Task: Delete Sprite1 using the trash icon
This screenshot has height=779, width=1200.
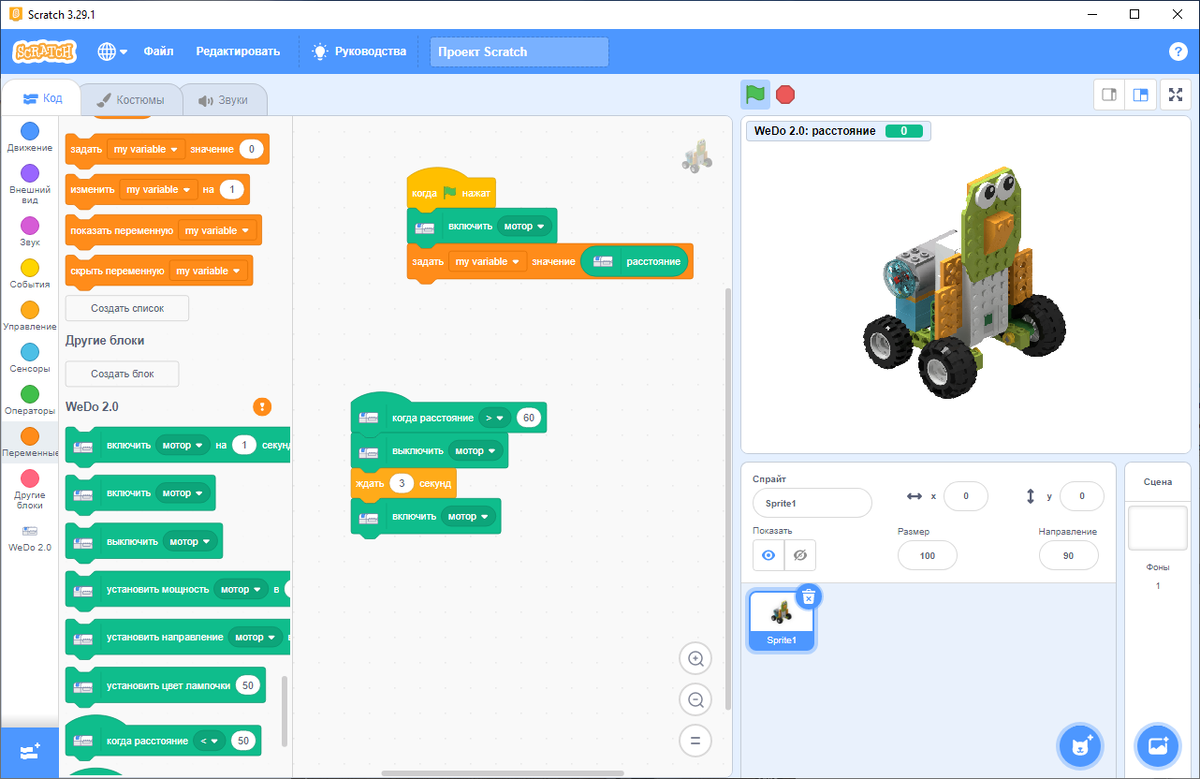Action: point(809,597)
